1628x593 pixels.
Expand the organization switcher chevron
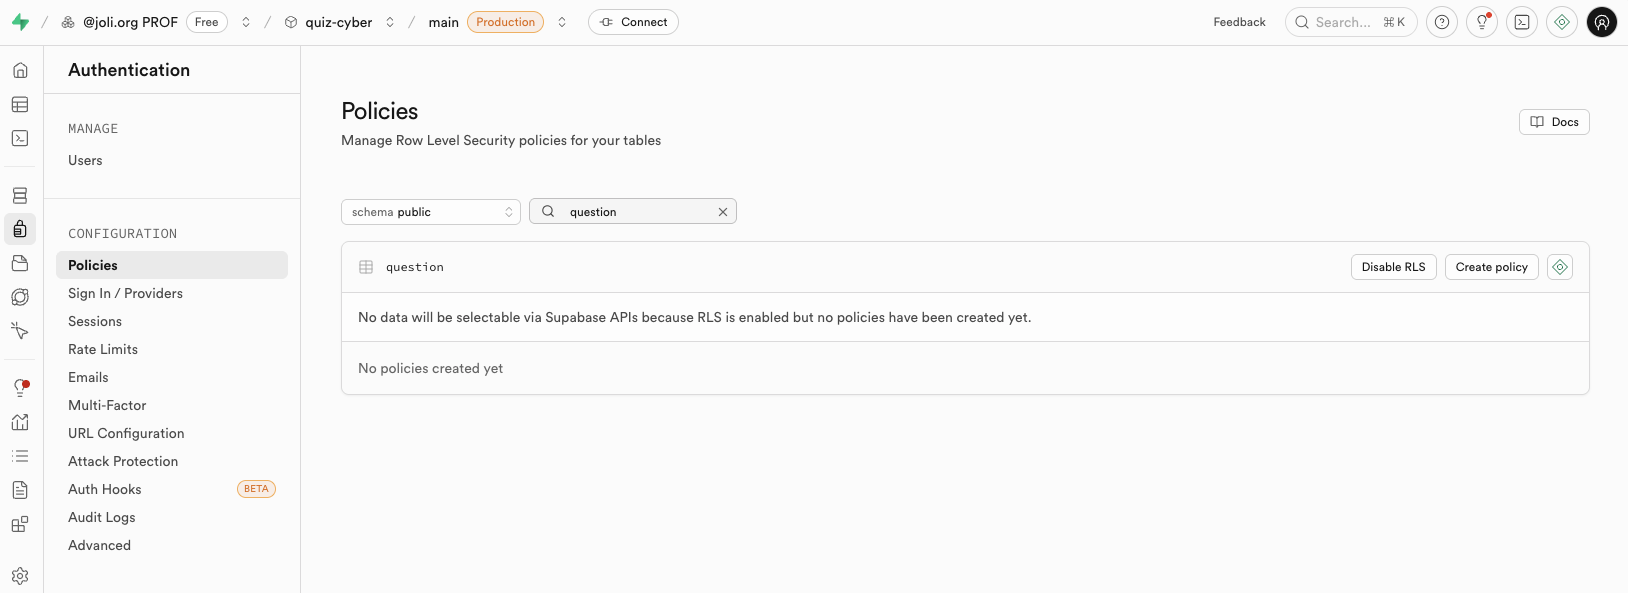[x=246, y=22]
